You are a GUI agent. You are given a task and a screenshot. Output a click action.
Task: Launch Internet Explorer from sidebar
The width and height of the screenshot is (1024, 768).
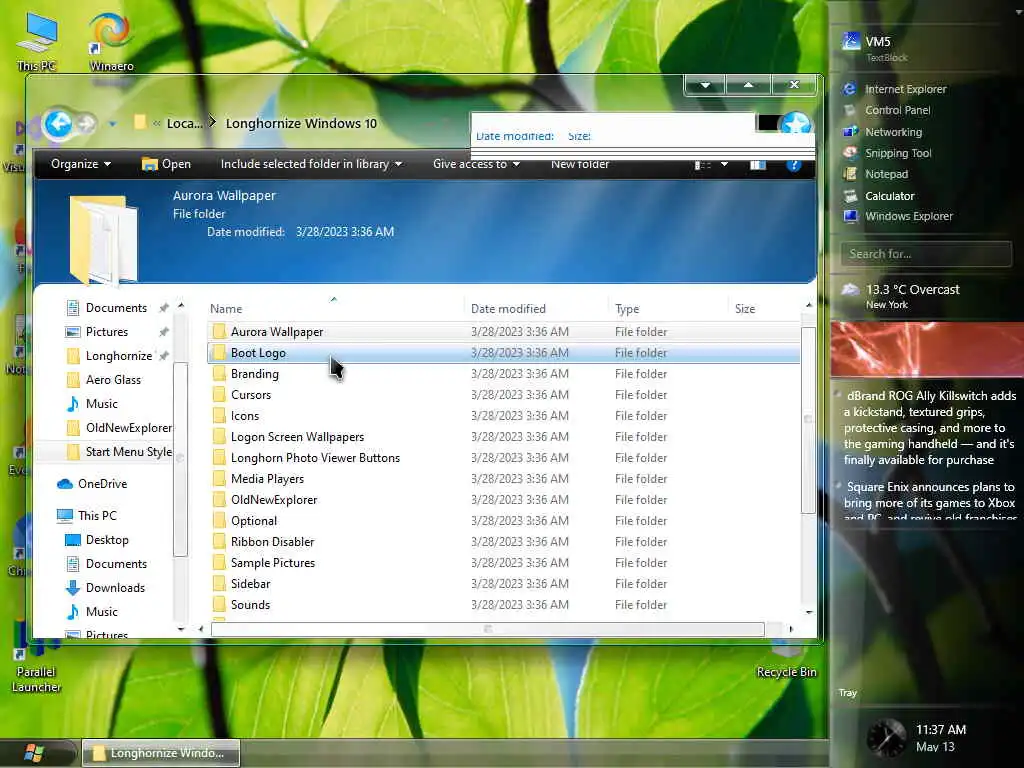click(x=895, y=89)
